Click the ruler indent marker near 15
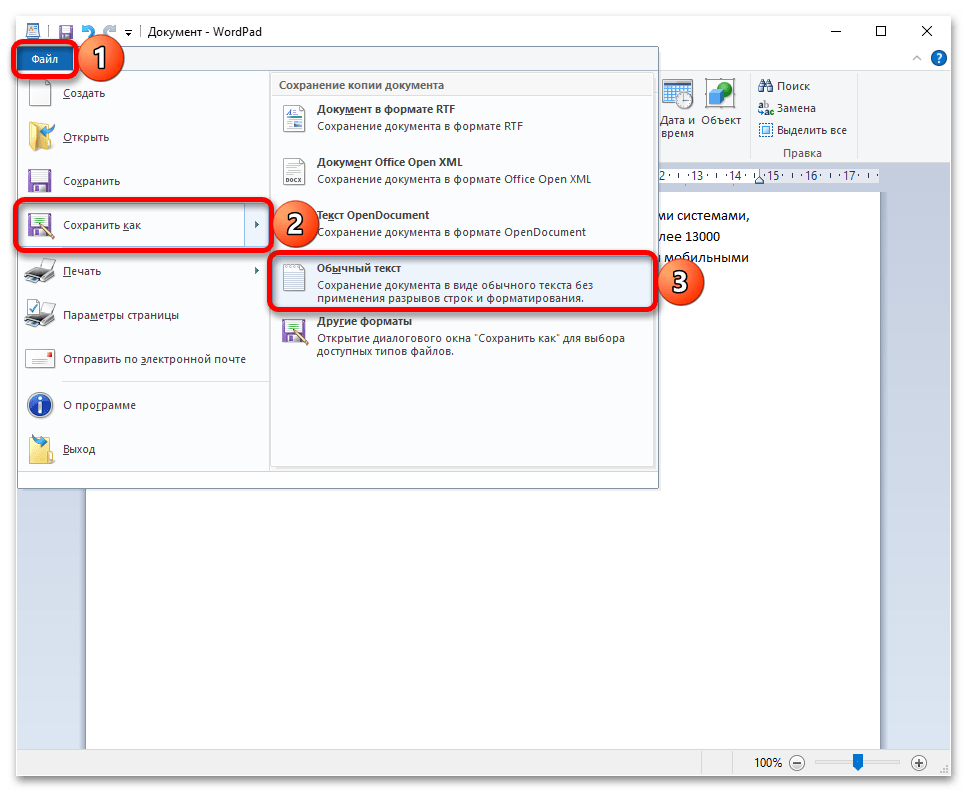The image size is (967, 792). pyautogui.click(x=760, y=177)
